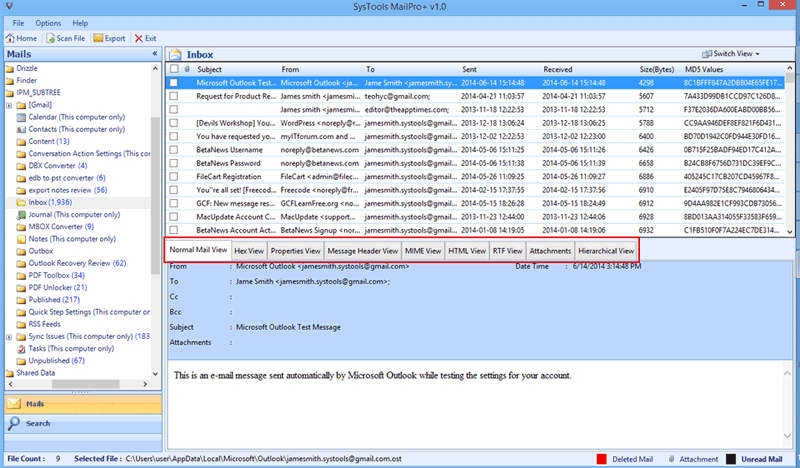Viewport: 800px width, 468px height.
Task: Switch to the MIME View tab
Action: (423, 251)
